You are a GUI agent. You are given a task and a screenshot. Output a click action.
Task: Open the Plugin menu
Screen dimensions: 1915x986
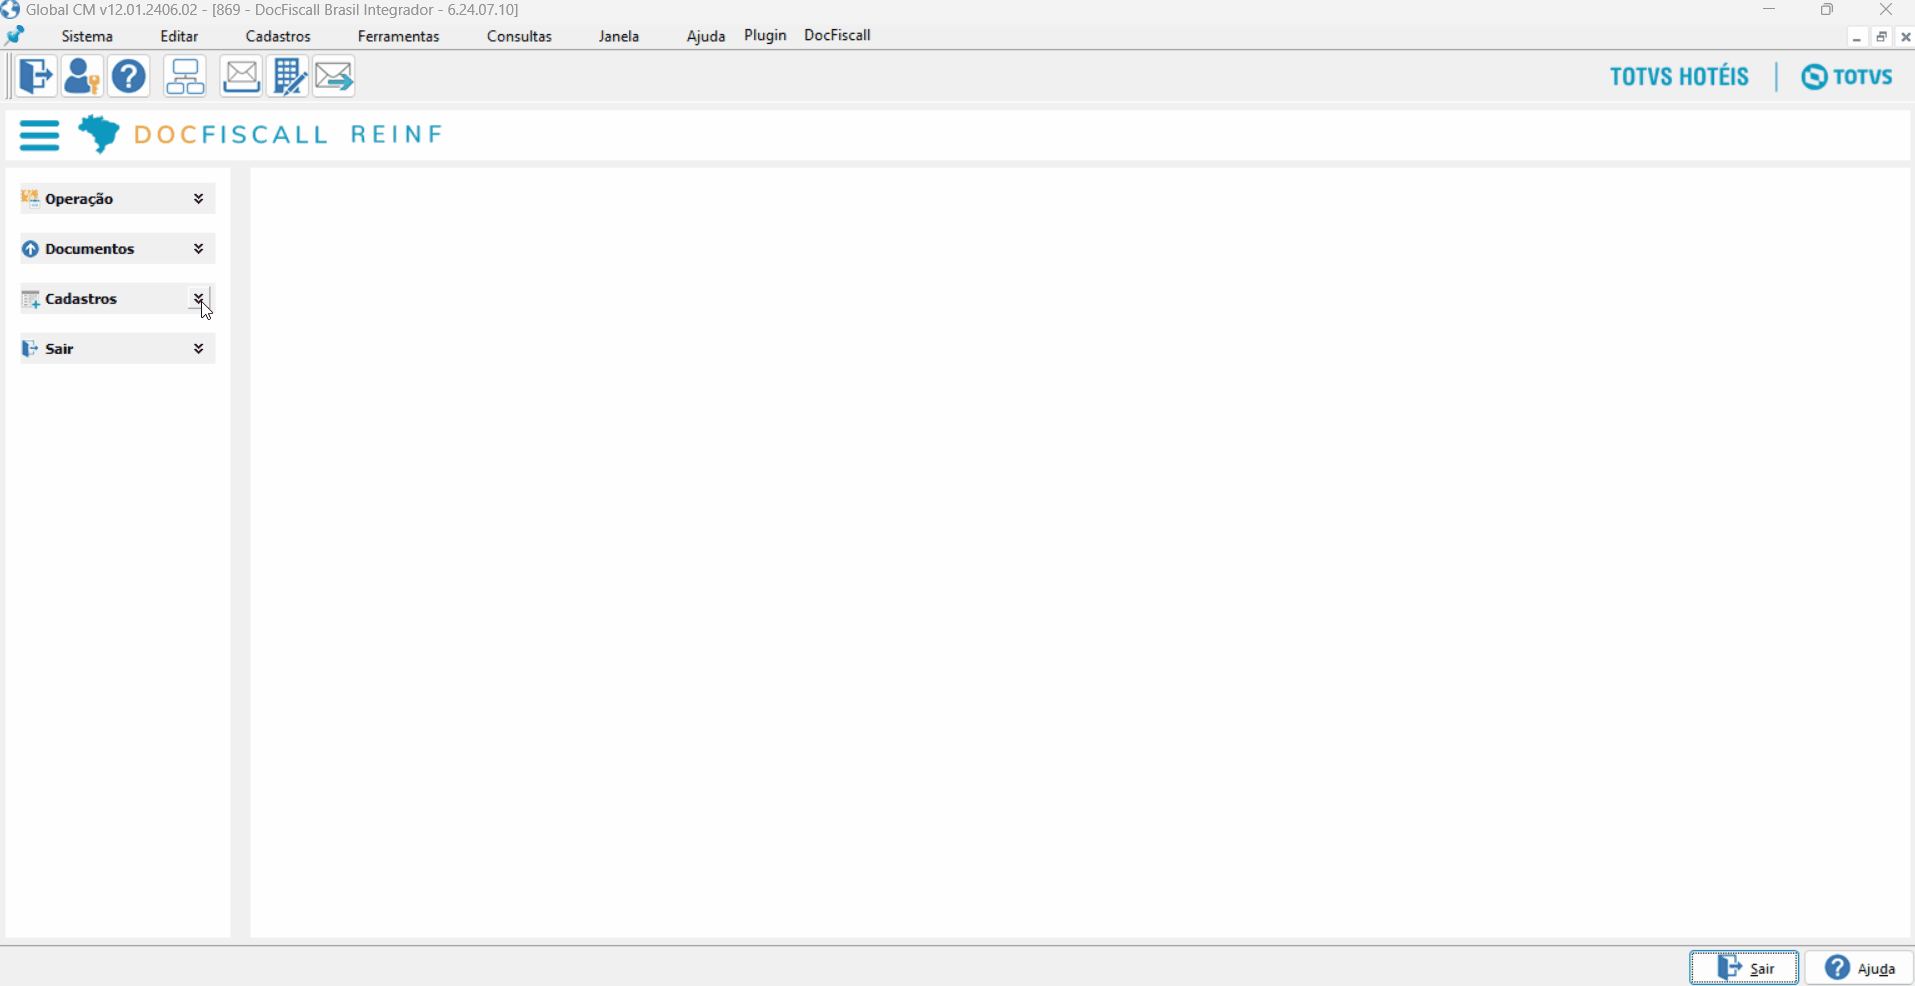[765, 35]
